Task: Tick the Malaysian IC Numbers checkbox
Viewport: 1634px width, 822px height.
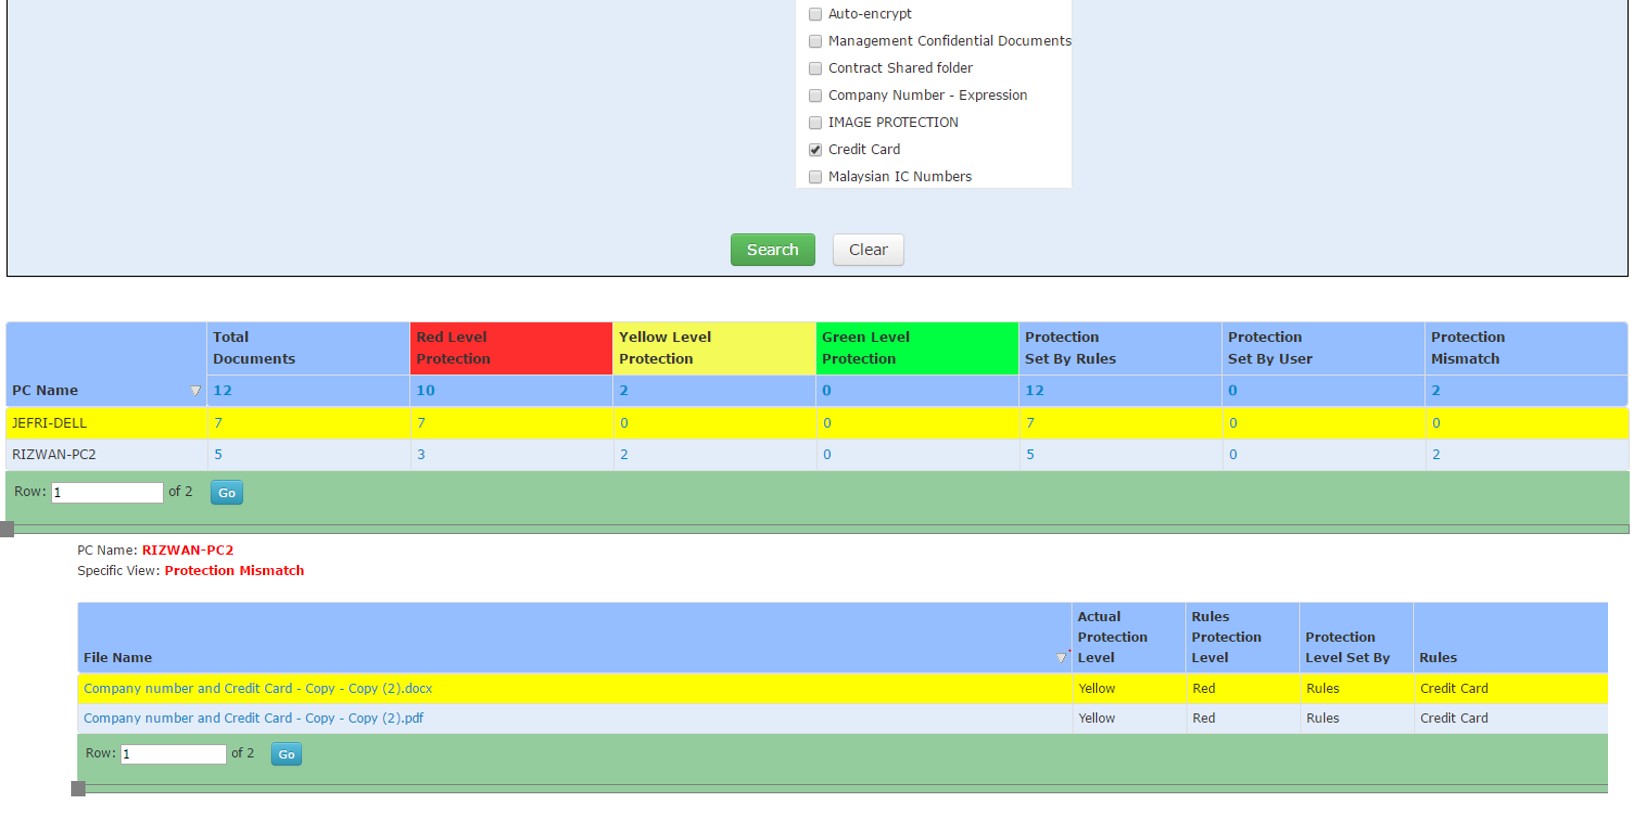Action: [x=815, y=177]
